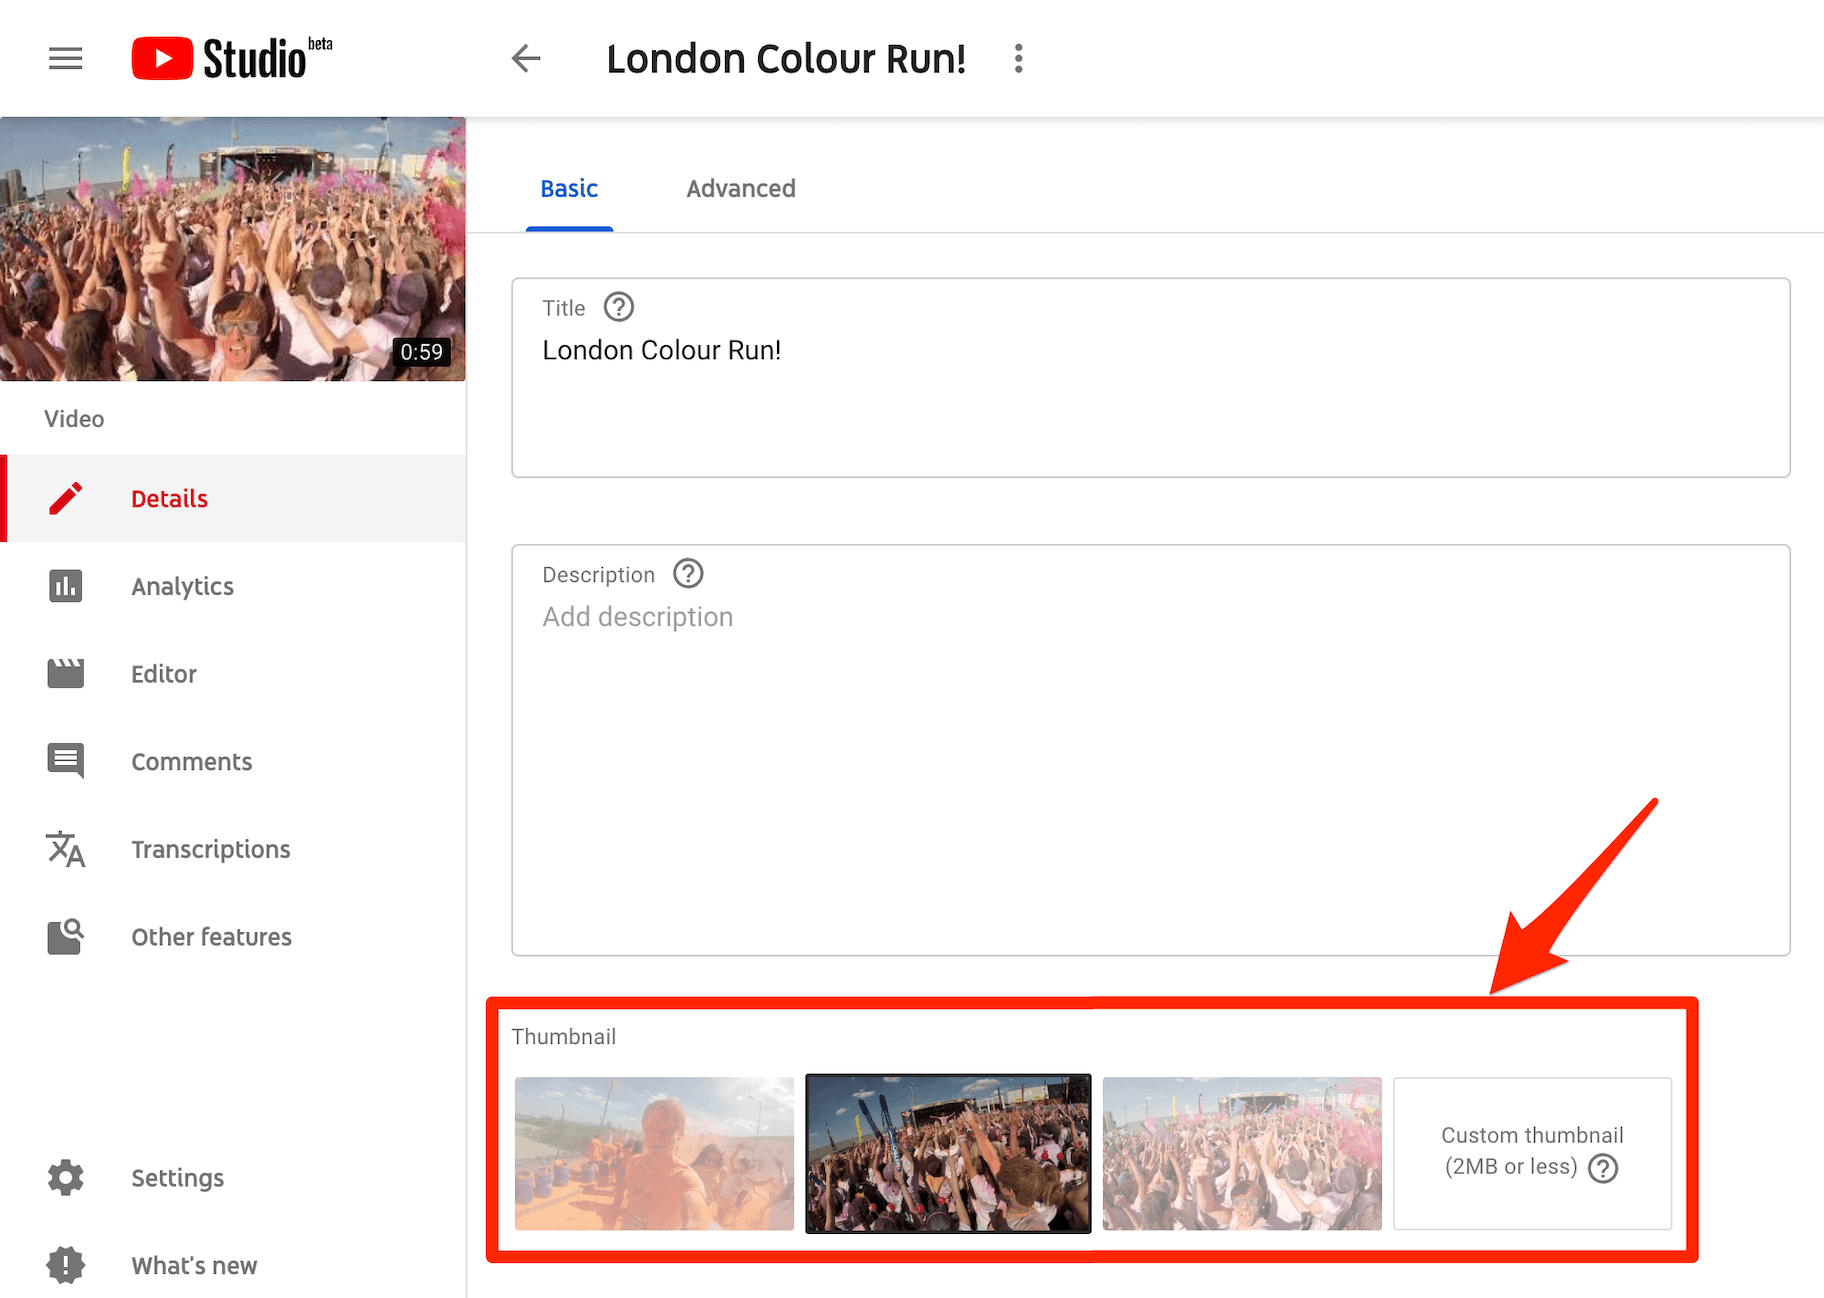Open the video options three-dot menu

coord(1017,58)
